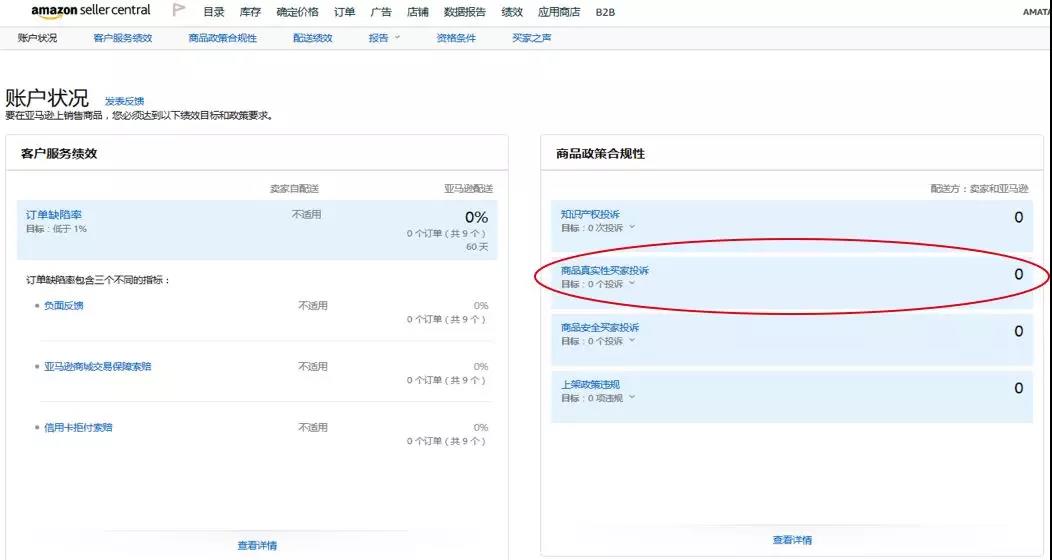Viewport: 1052px width, 560px height.
Task: Expand the 报告 dropdown
Action: click(x=384, y=38)
